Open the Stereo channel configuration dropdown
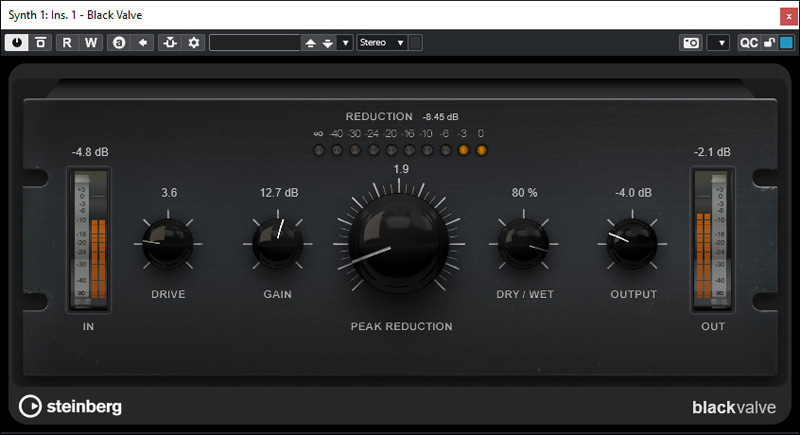 coord(383,43)
